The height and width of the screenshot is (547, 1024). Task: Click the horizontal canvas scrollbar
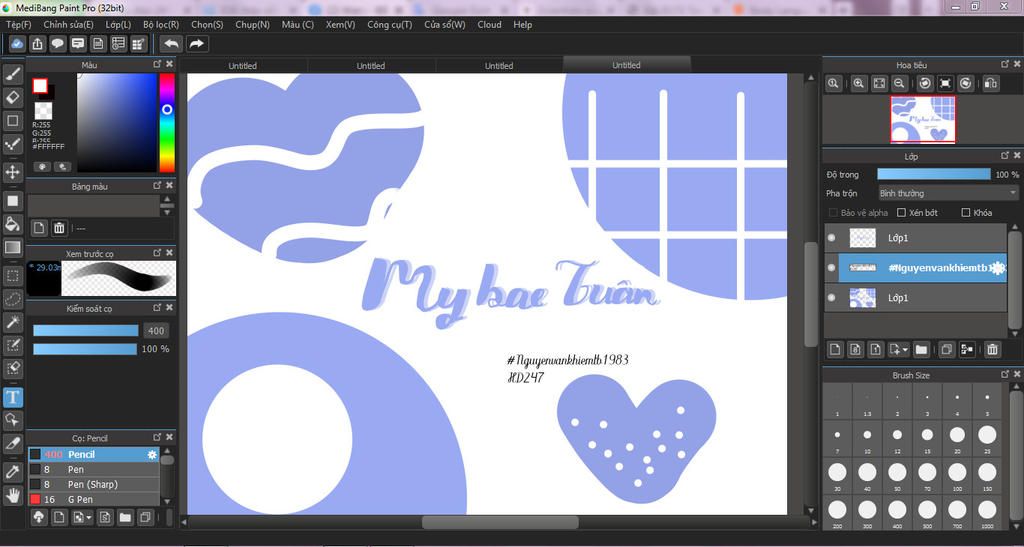[x=500, y=522]
